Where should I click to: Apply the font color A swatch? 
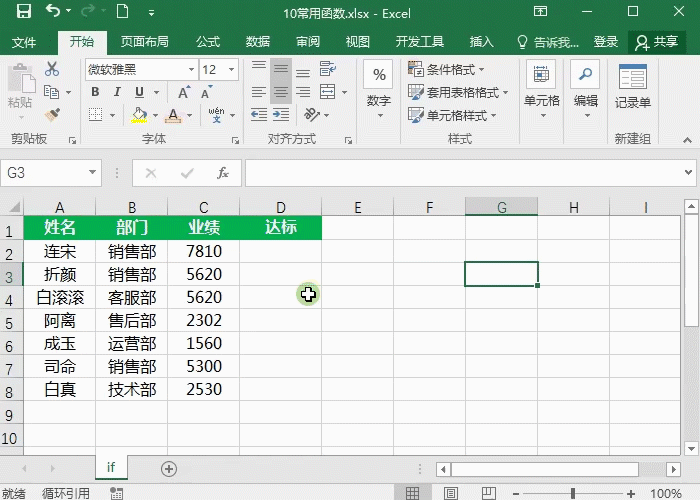(x=173, y=115)
